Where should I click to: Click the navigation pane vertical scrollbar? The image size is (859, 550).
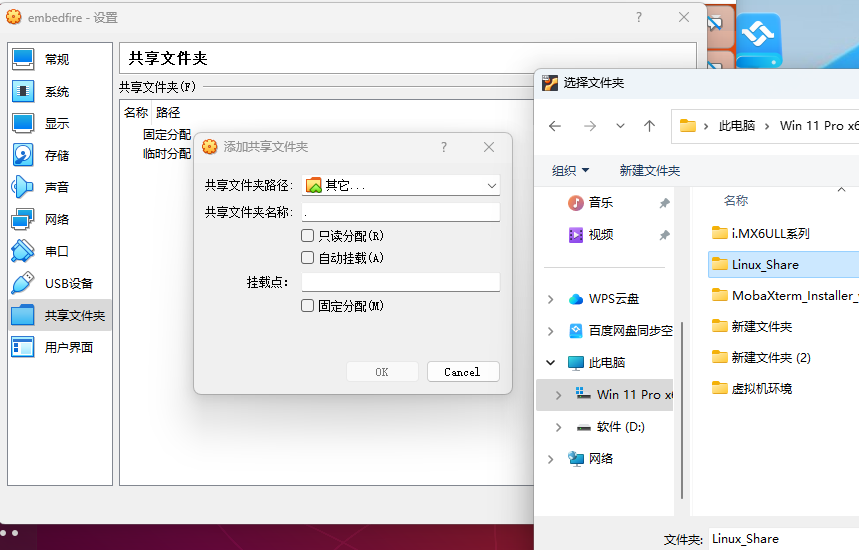coord(682,410)
